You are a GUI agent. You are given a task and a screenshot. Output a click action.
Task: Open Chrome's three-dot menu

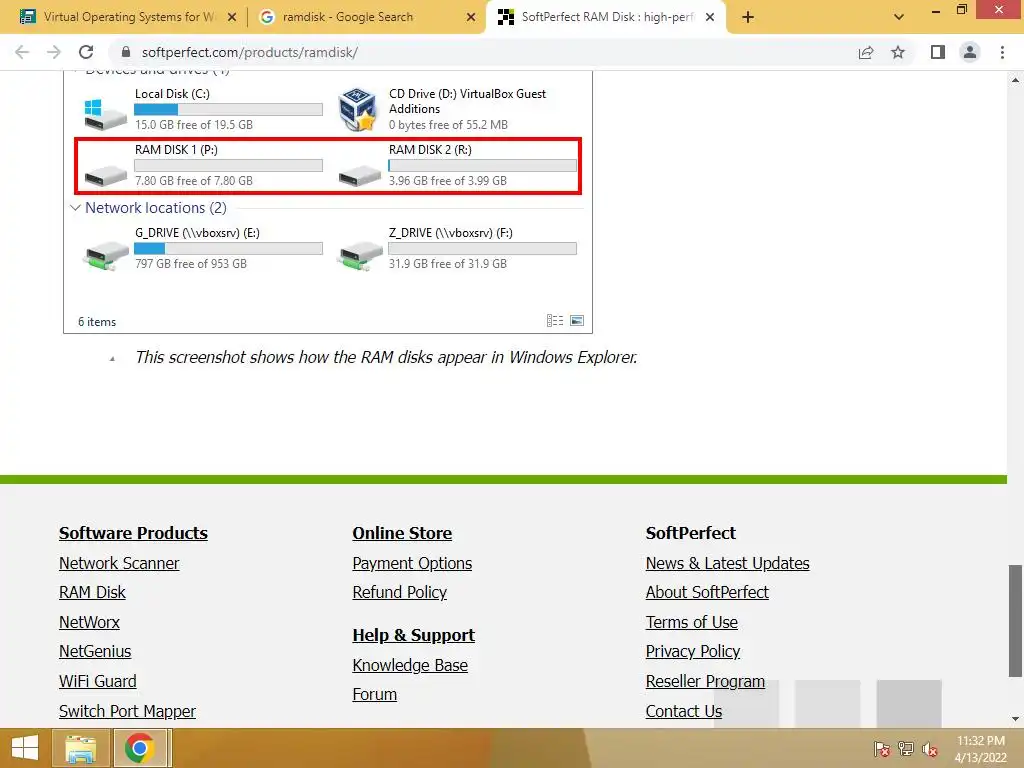point(1002,52)
